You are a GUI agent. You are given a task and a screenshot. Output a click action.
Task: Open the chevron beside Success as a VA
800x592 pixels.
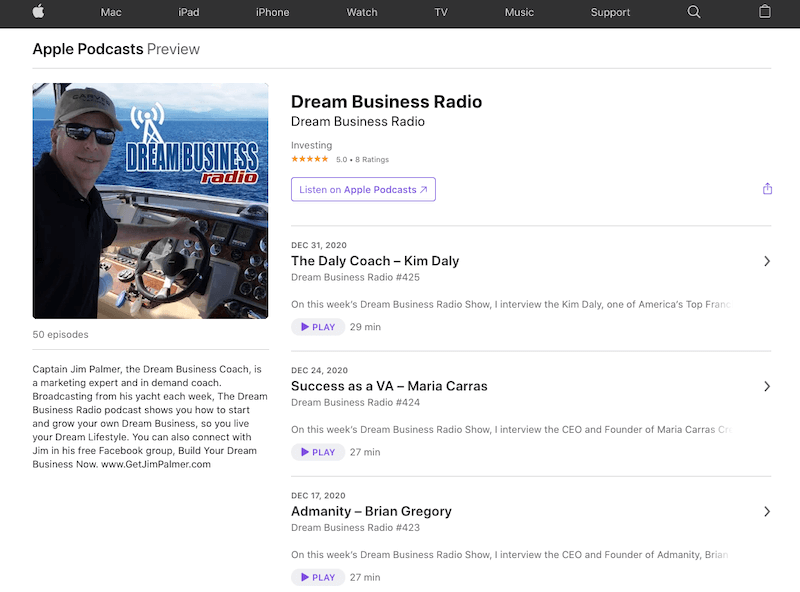[x=766, y=386]
